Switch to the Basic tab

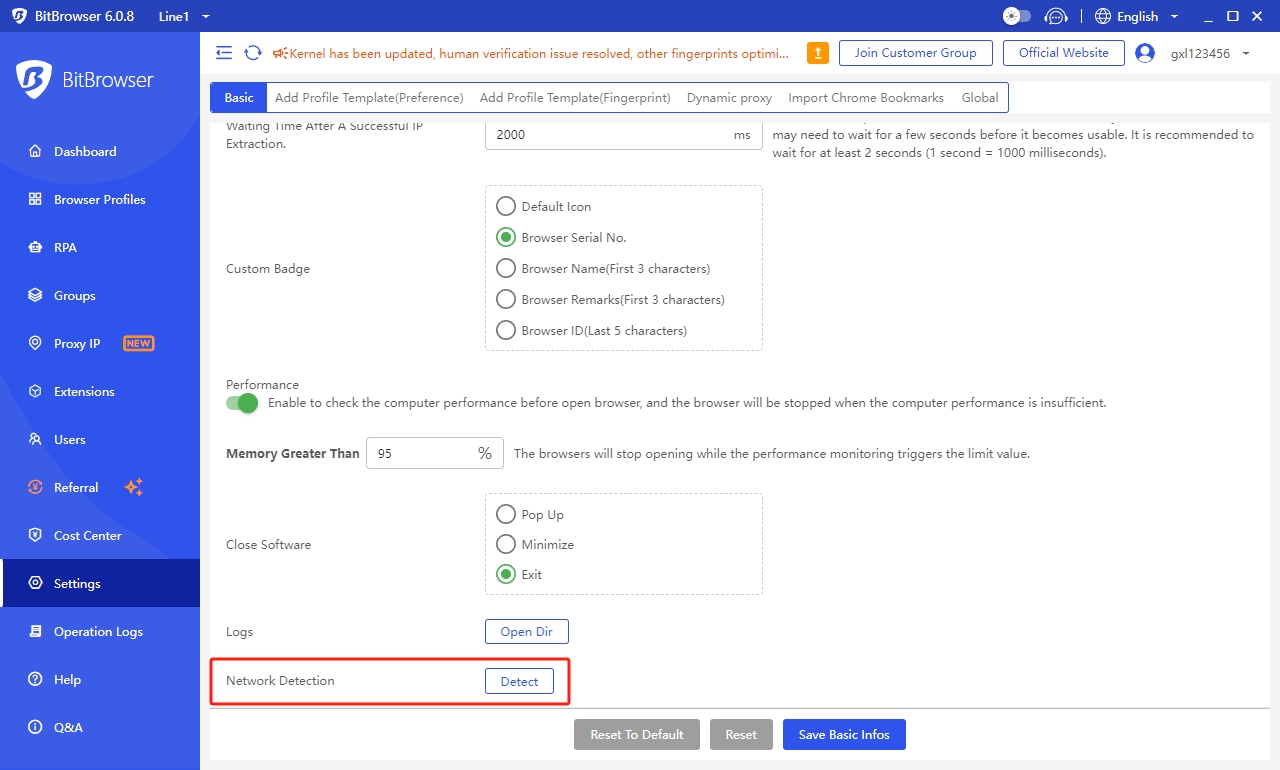click(x=239, y=98)
